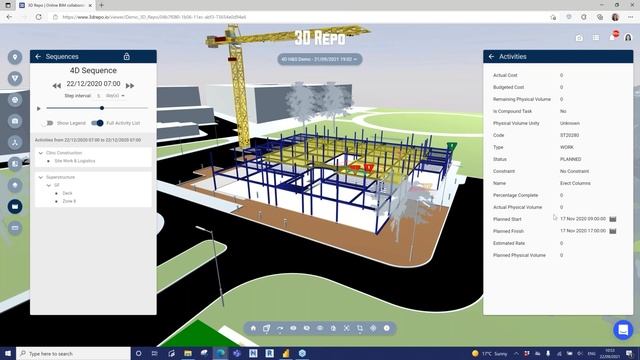Click the active Sequences icon in left sidebar
This screenshot has height=360, width=640.
click(x=15, y=207)
